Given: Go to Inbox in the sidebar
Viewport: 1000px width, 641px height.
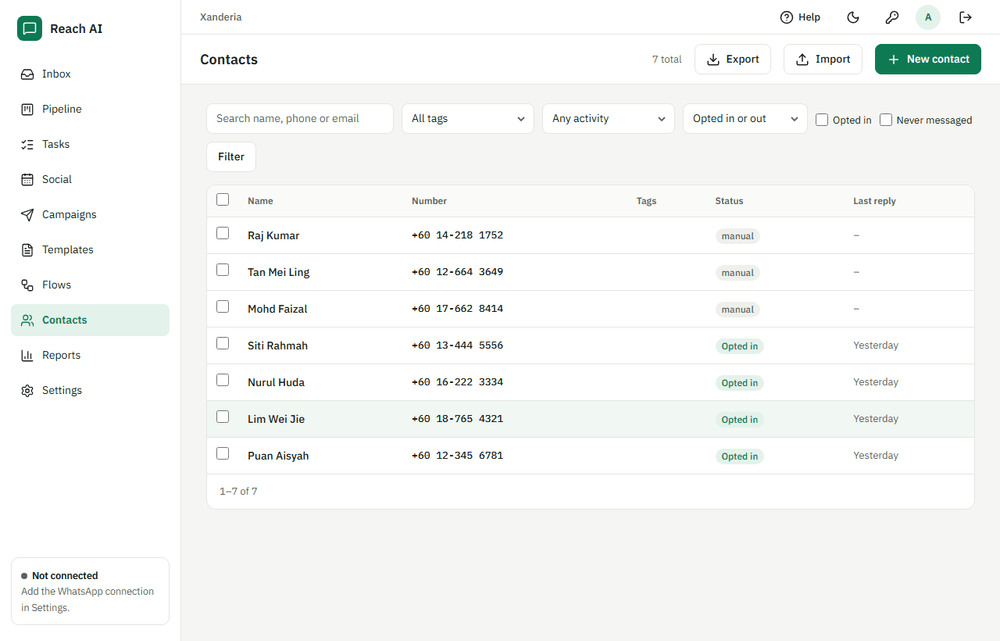Looking at the screenshot, I should [x=90, y=74].
